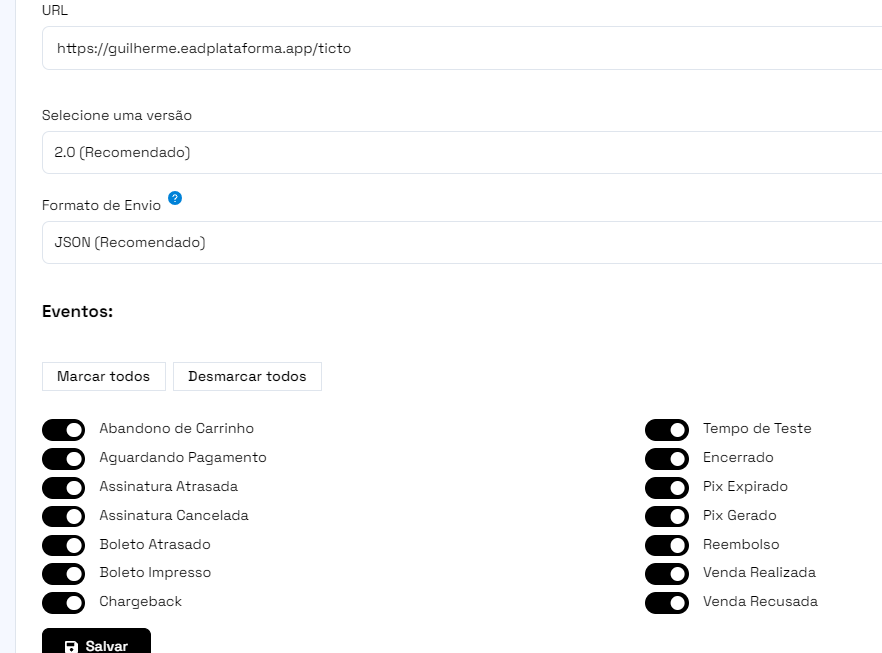Toggle the Venda Recusada switch

667,603
